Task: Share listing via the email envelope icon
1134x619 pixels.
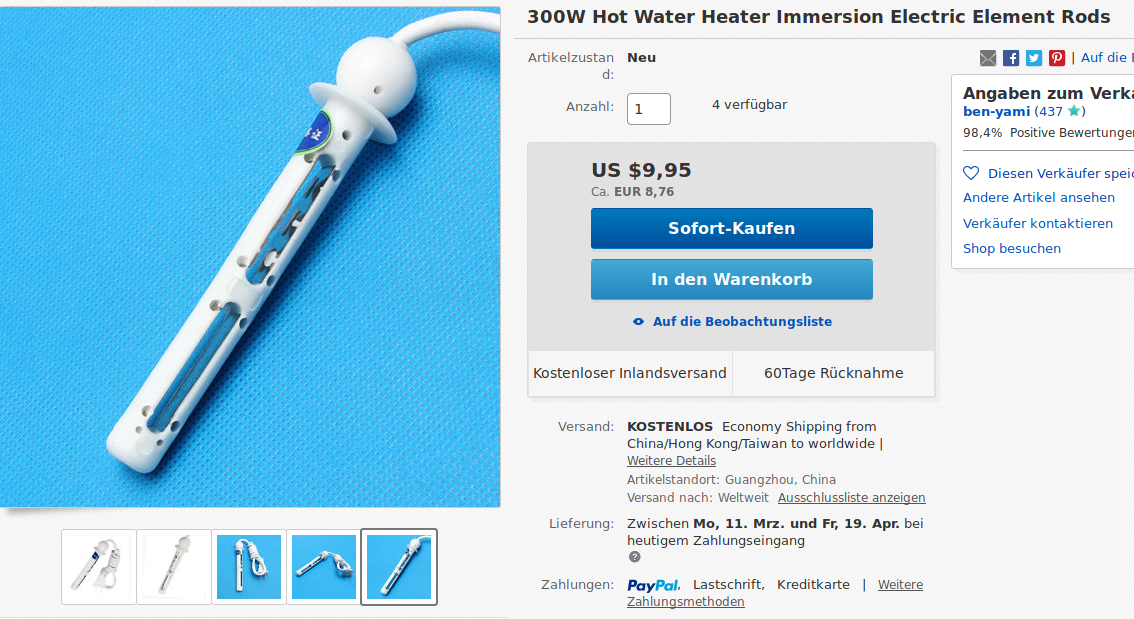Action: [987, 58]
